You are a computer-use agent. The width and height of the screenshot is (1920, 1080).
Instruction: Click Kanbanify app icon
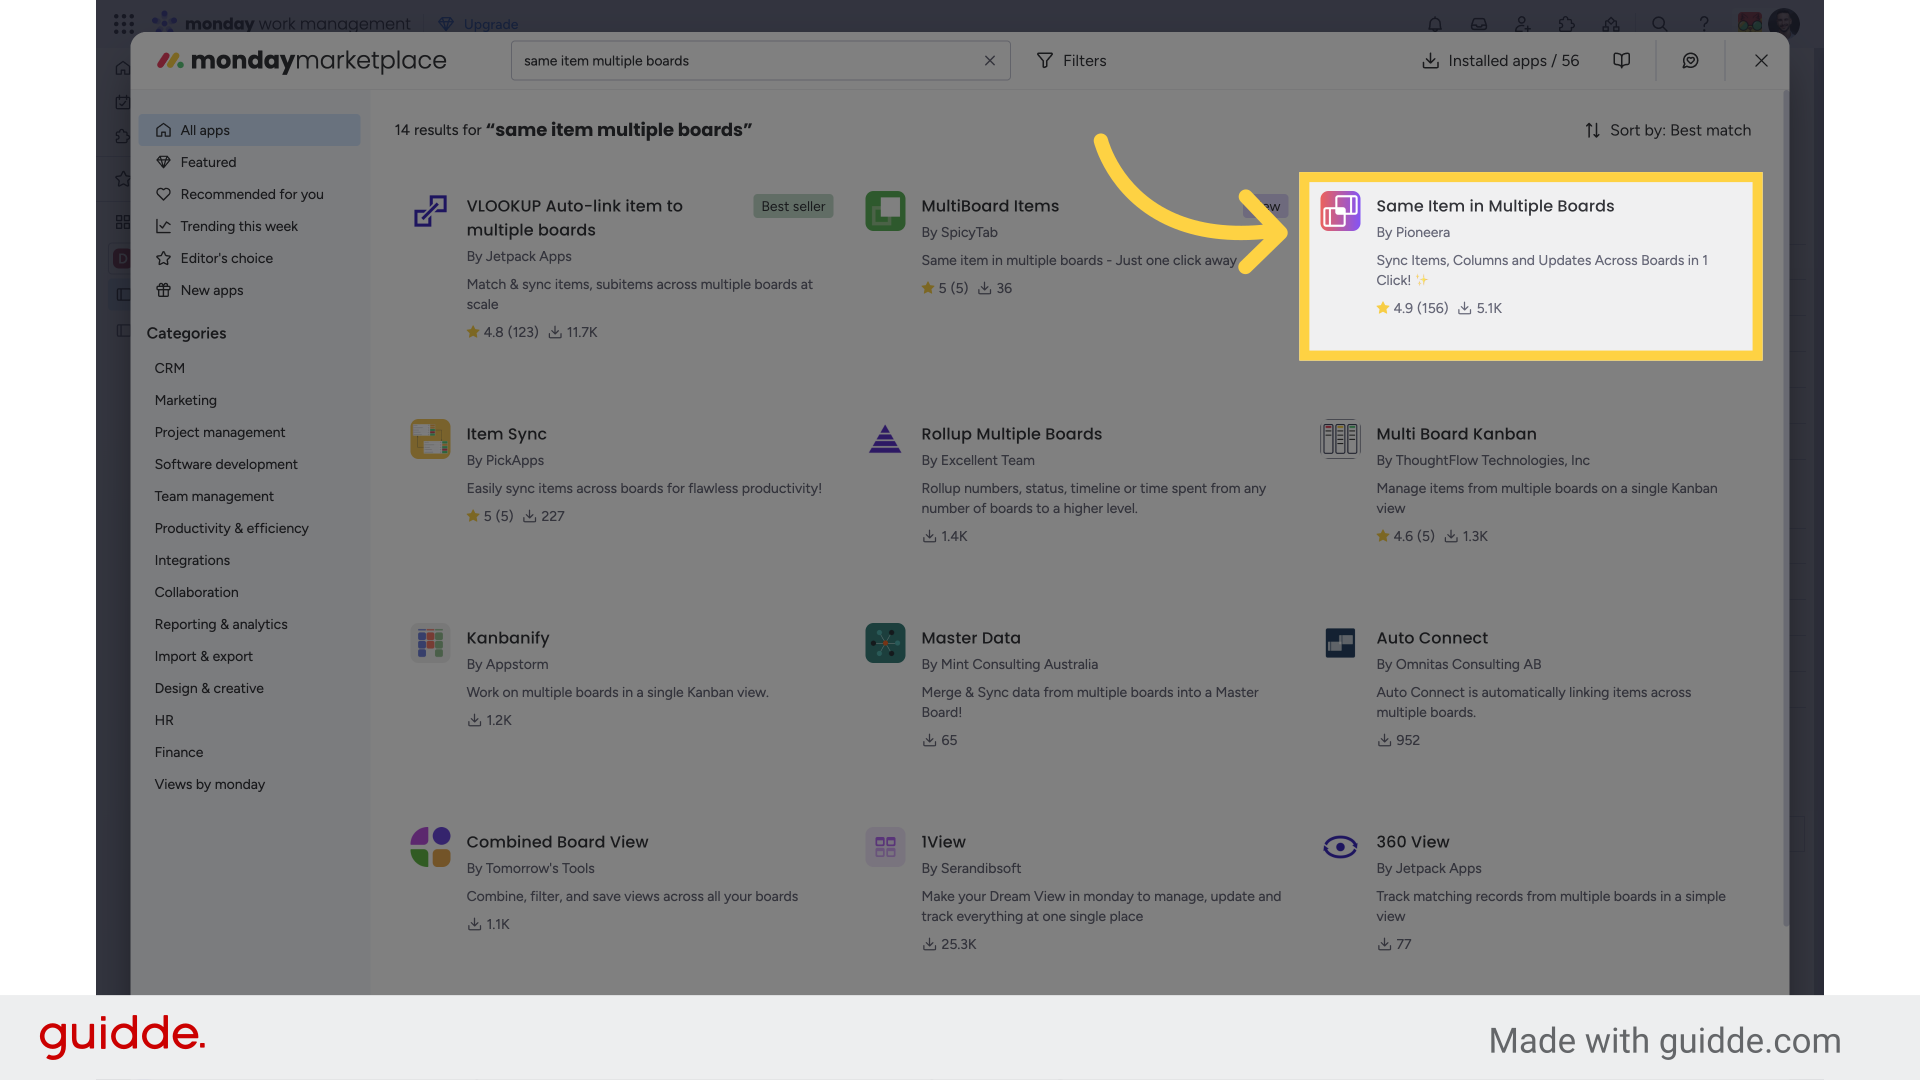pos(430,643)
